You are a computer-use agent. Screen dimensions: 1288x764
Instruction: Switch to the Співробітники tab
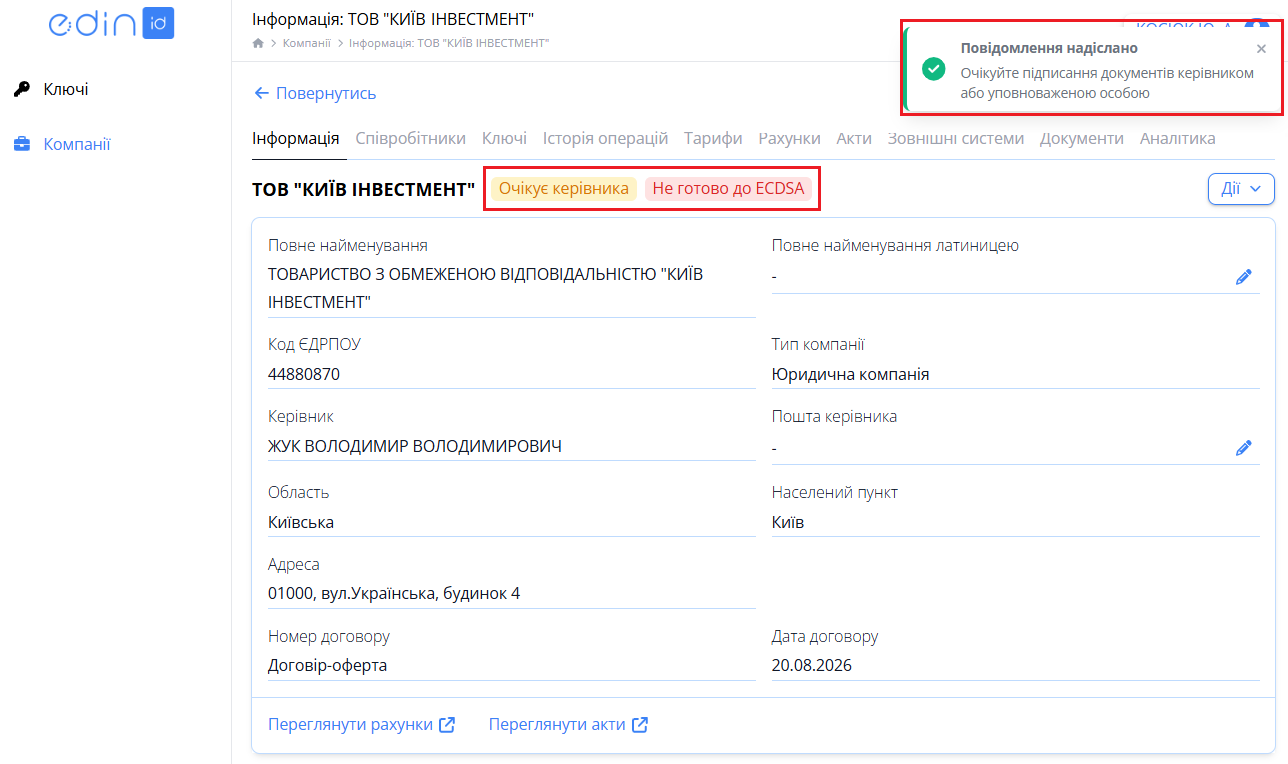(411, 139)
